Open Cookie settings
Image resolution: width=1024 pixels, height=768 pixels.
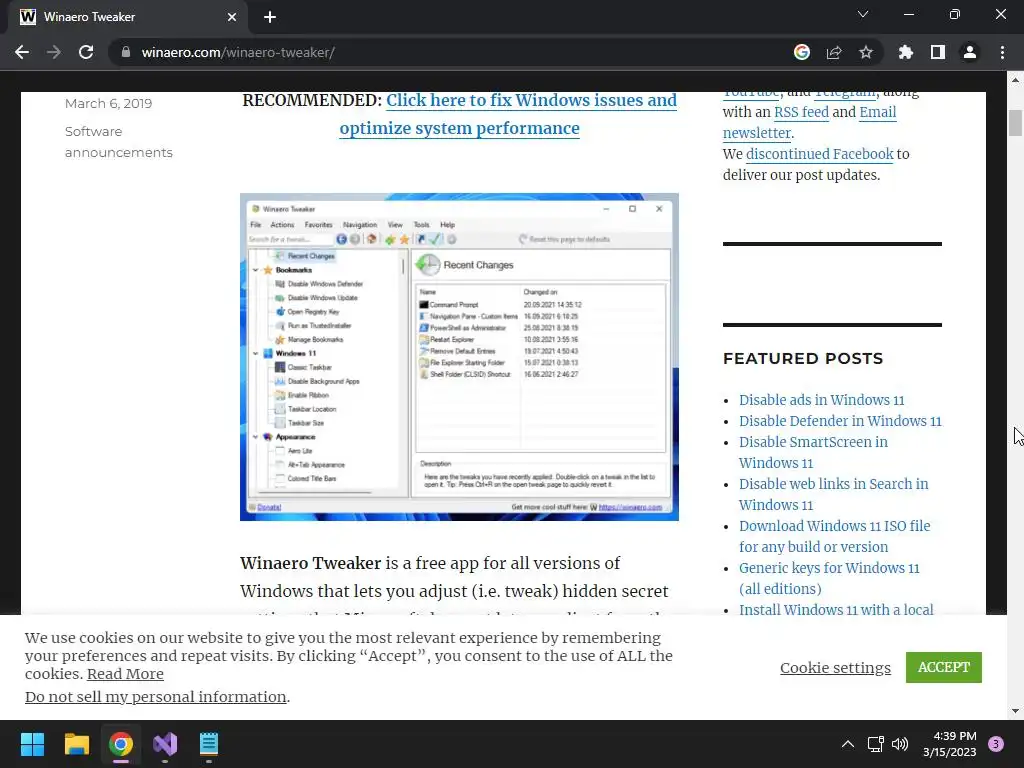pyautogui.click(x=835, y=667)
